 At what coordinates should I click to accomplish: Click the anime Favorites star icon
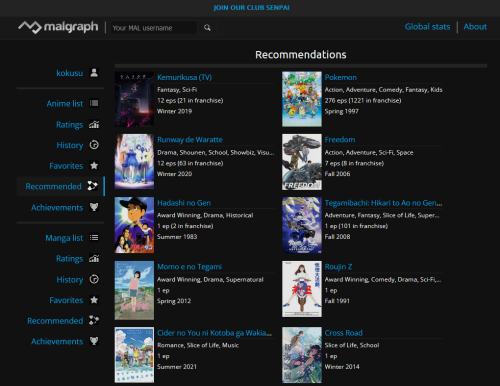(94, 166)
